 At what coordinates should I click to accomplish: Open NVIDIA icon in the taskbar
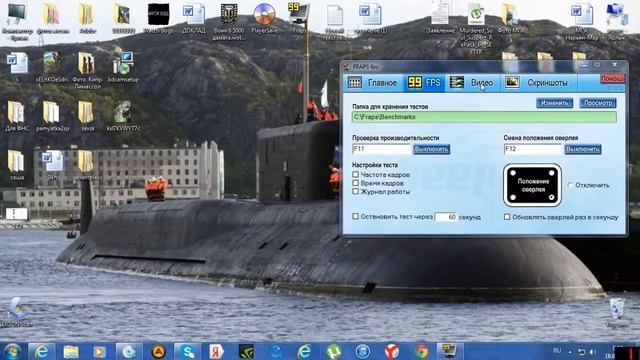(246, 351)
